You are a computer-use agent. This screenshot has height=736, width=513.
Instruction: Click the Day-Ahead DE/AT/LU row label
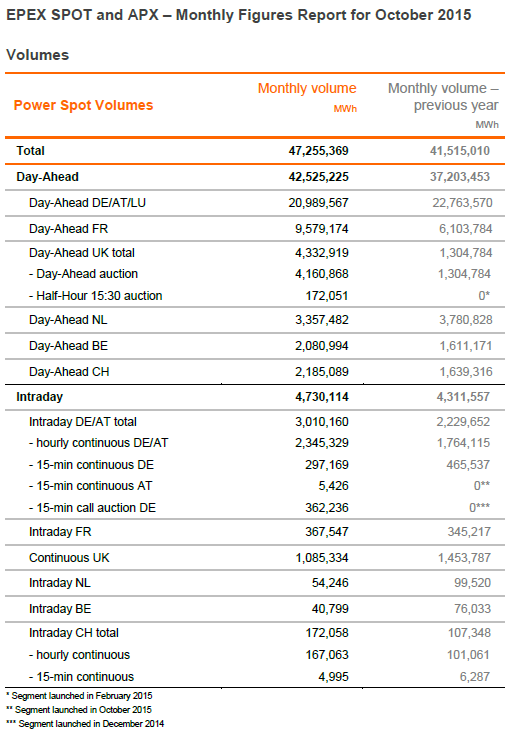(x=87, y=203)
